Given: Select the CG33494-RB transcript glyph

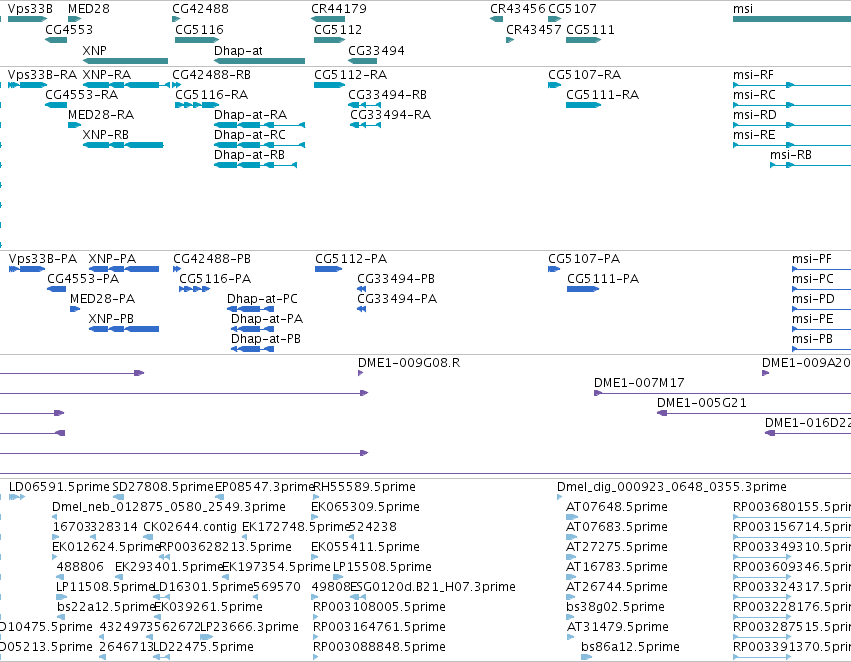Looking at the screenshot, I should tap(364, 105).
